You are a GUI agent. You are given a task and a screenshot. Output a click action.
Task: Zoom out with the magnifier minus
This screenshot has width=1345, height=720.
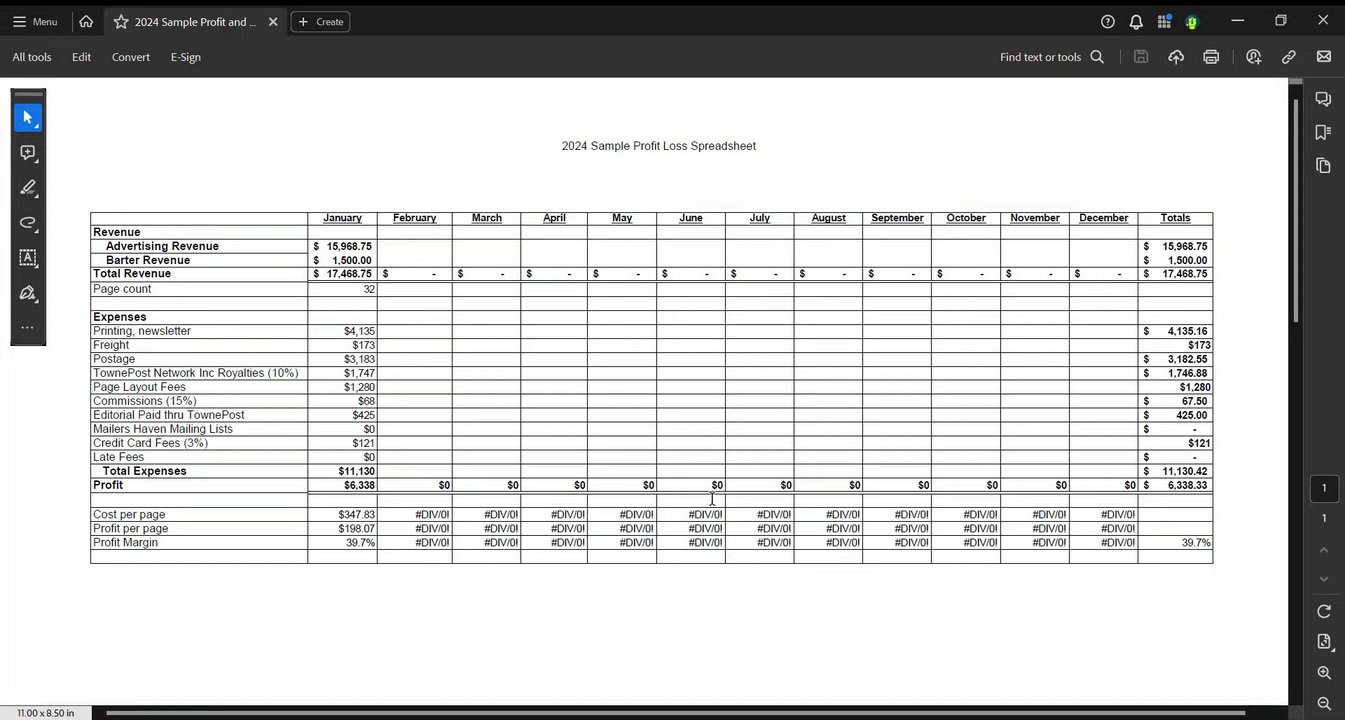point(1324,704)
